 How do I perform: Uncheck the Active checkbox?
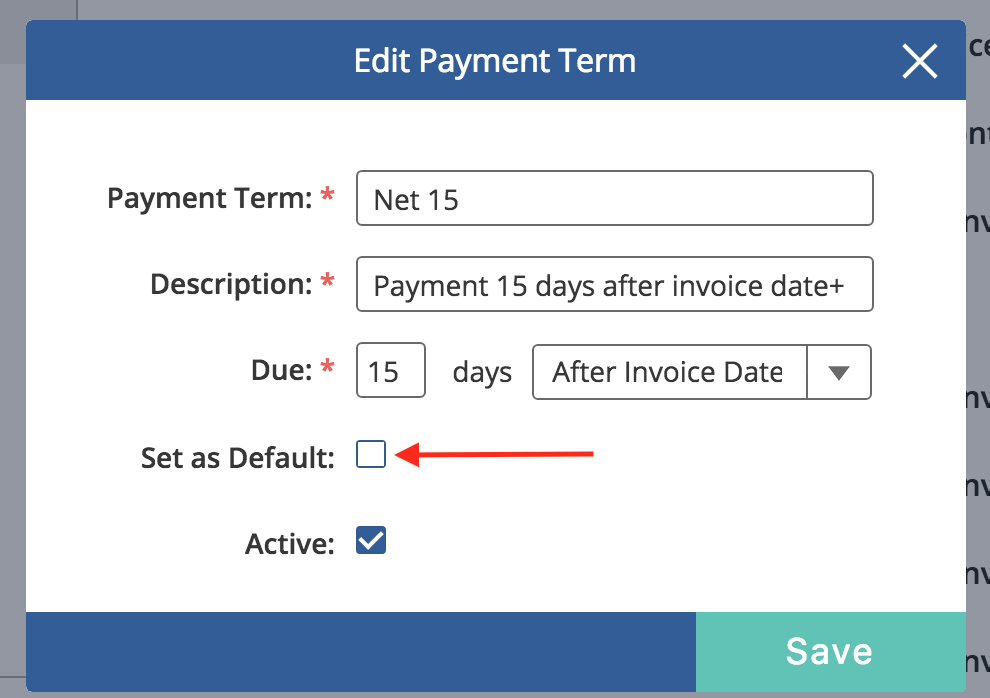coord(371,542)
